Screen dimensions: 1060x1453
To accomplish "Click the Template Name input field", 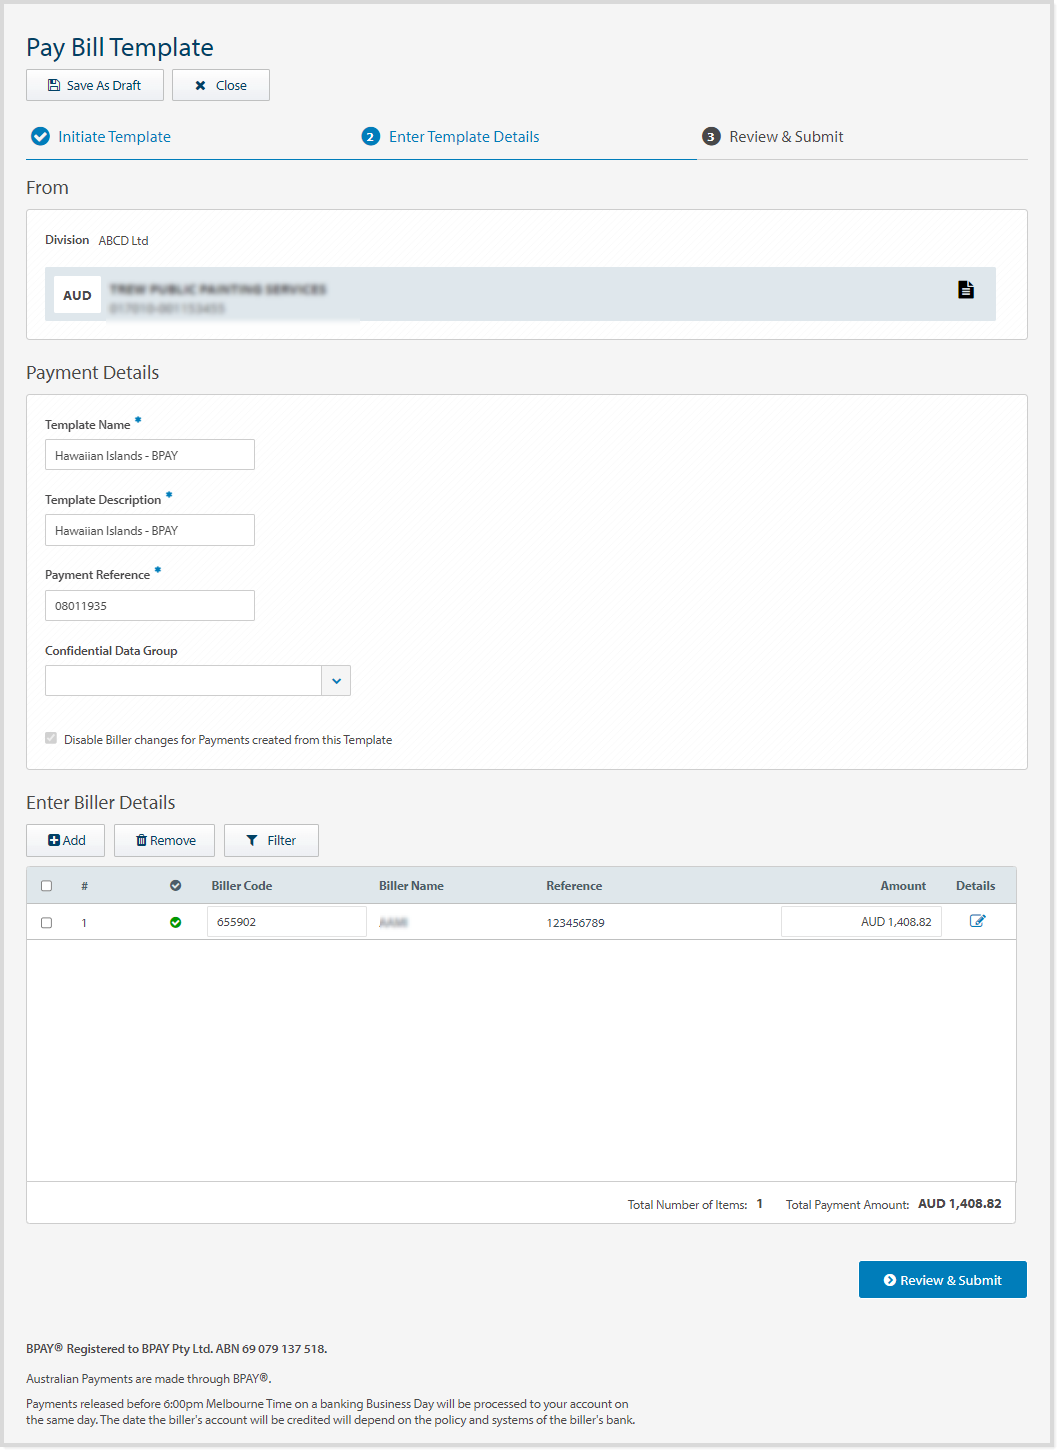I will 150,455.
